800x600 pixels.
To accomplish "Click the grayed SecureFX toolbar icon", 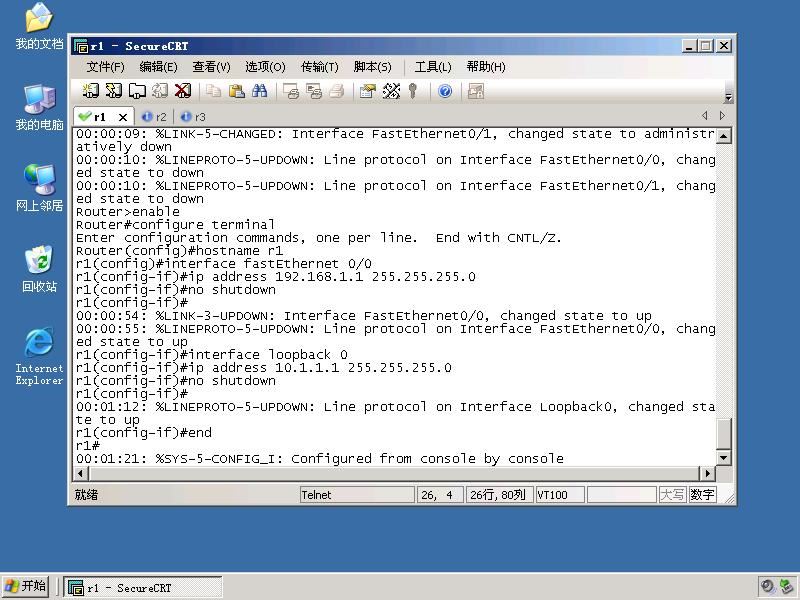I will point(476,91).
